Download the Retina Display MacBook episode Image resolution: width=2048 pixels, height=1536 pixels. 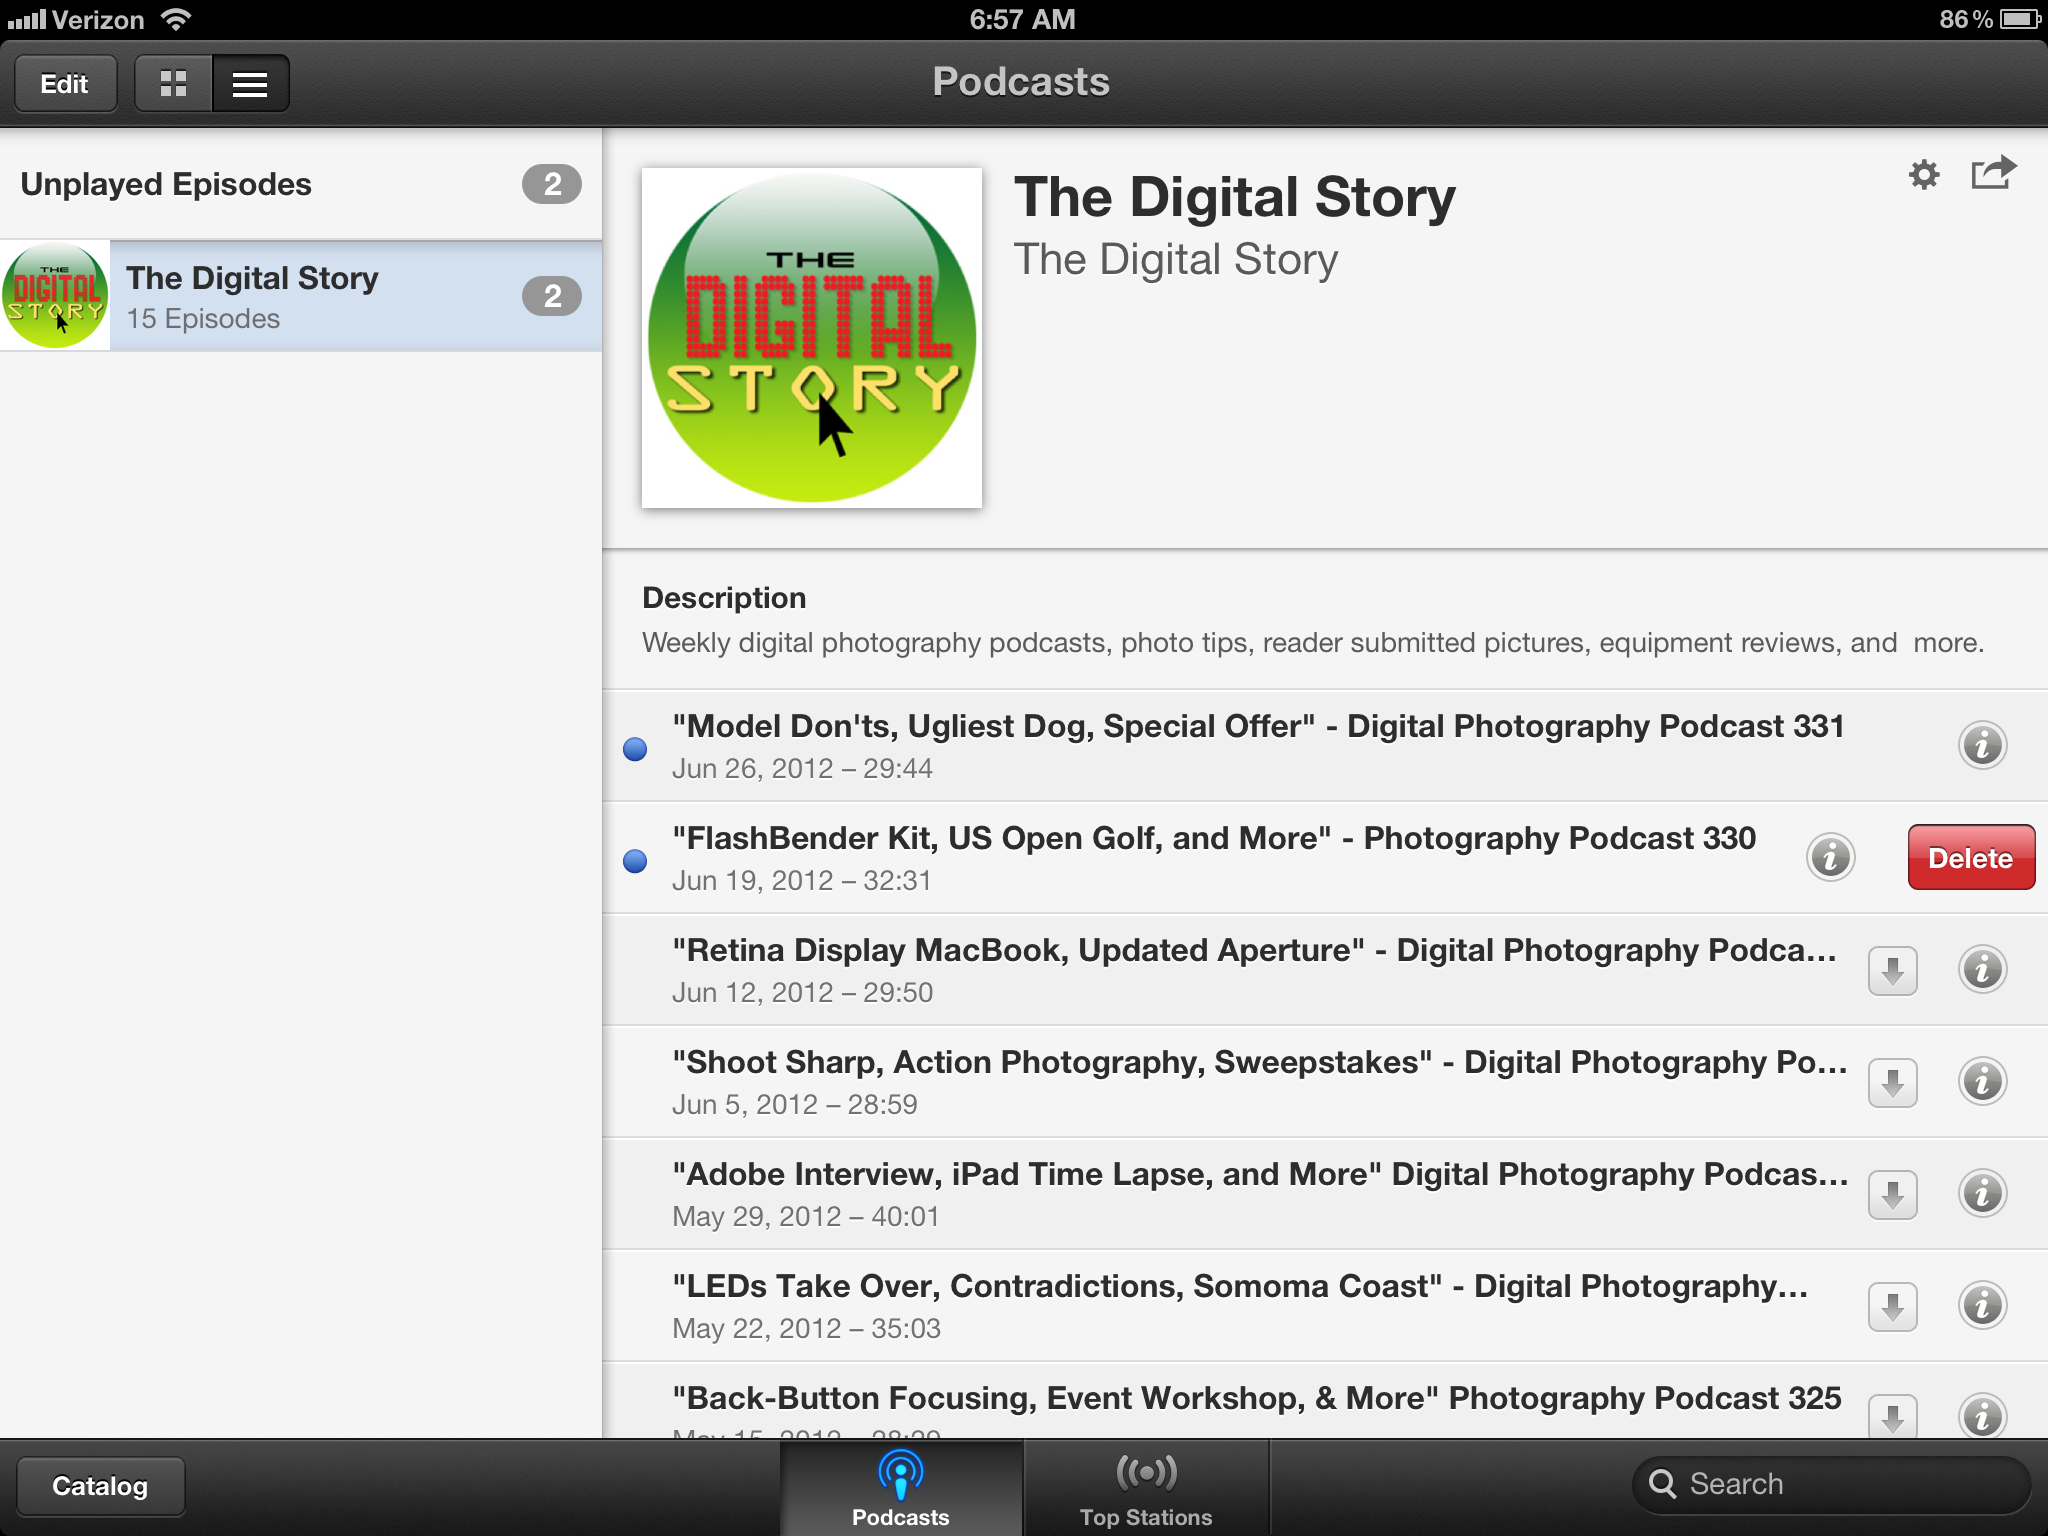pyautogui.click(x=1892, y=970)
